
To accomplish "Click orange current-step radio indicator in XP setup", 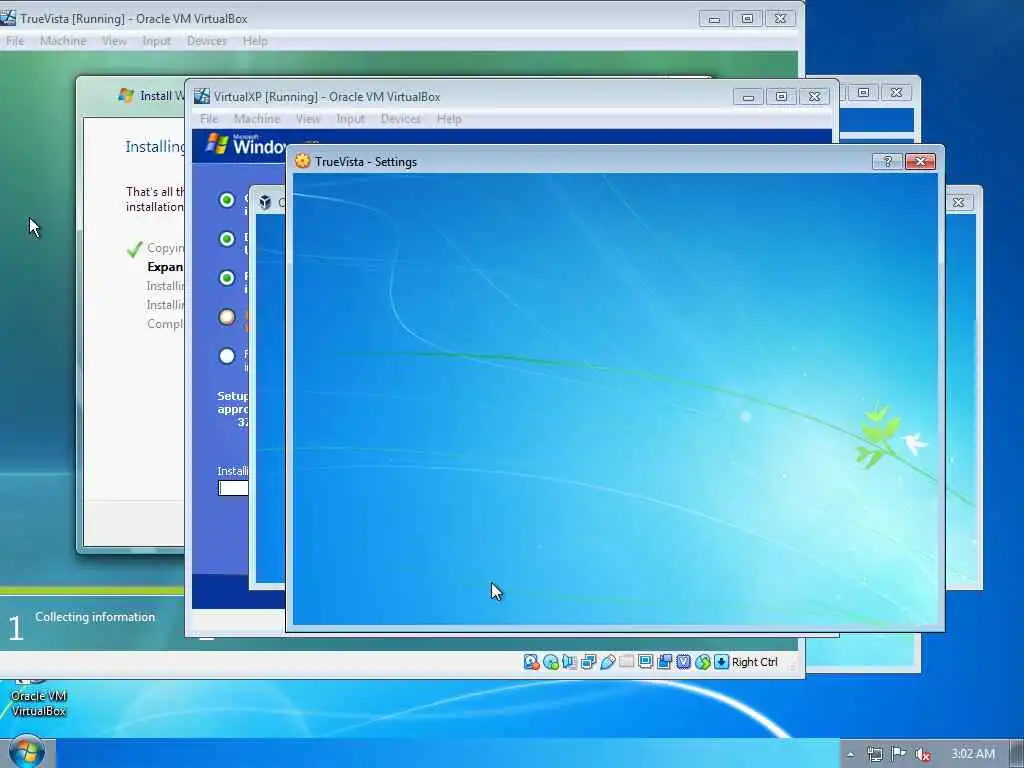I will [x=227, y=317].
